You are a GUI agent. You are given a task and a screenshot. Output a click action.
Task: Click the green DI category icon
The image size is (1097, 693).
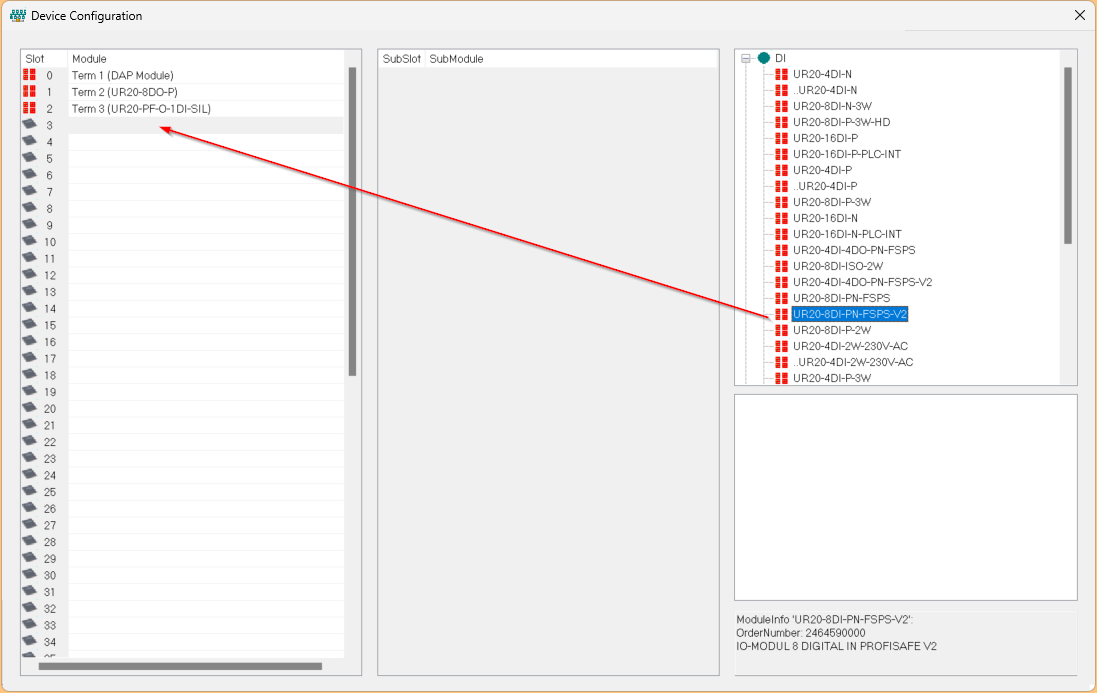[764, 58]
